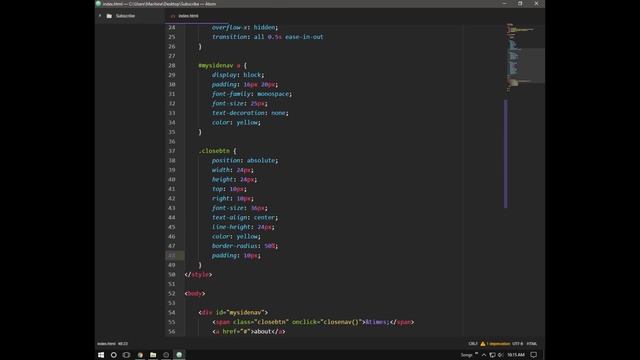Image resolution: width=640 pixels, height=360 pixels.
Task: Open the round dark app icon left of Atom
Action: [x=166, y=355]
